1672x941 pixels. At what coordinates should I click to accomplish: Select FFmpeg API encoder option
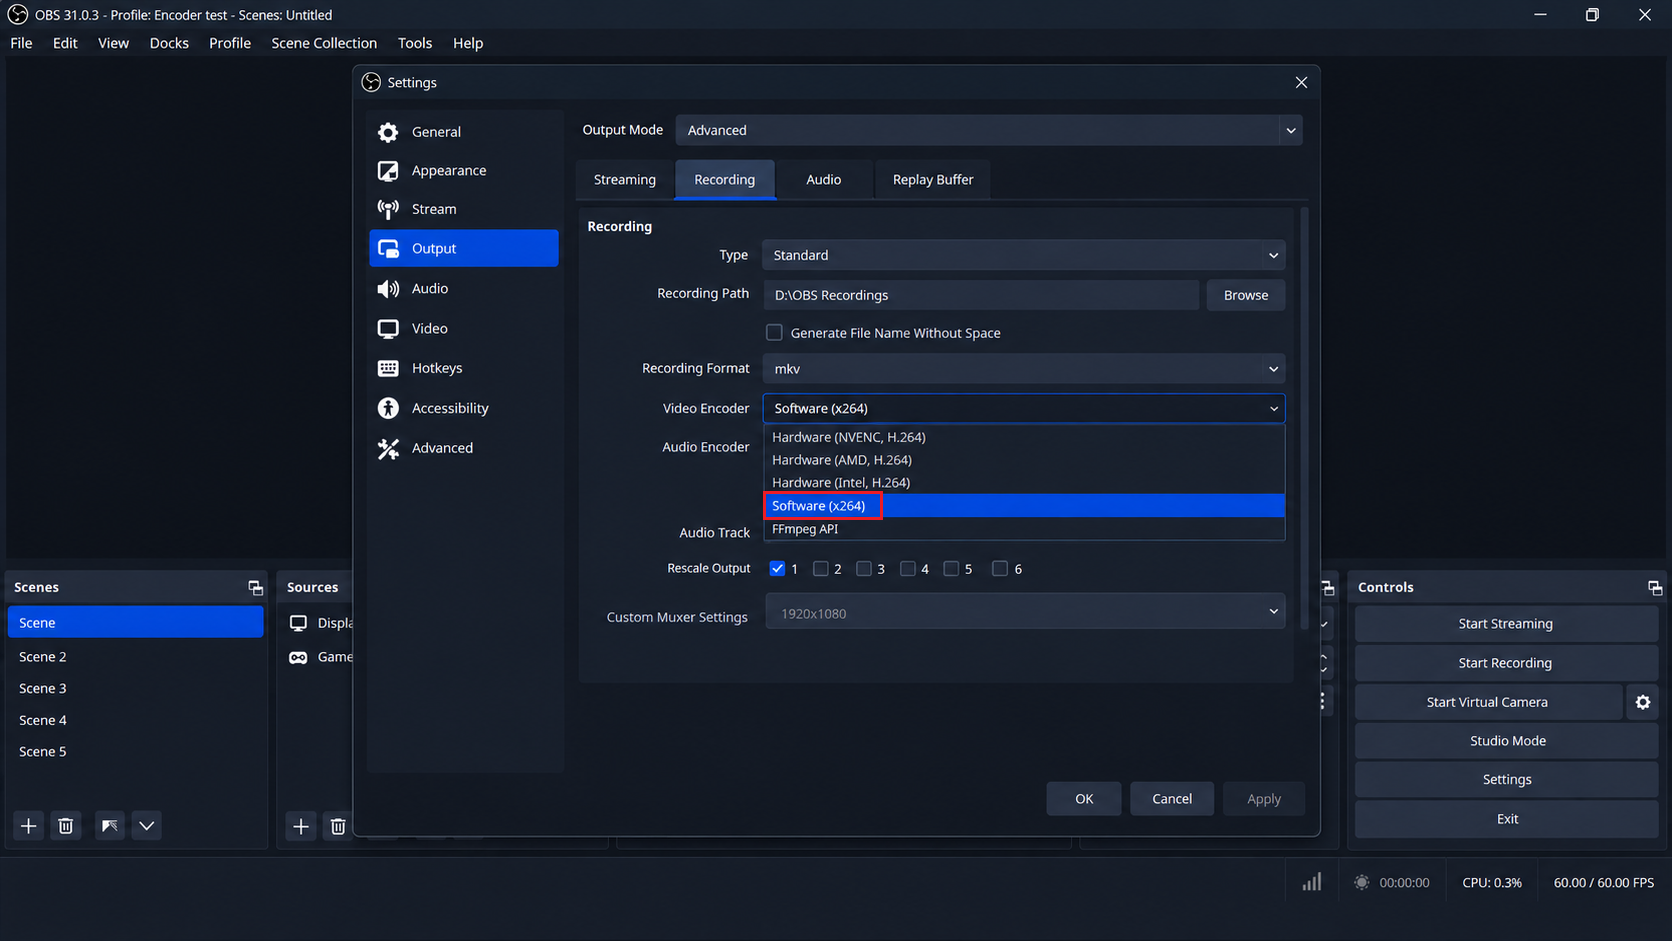[x=1024, y=529]
